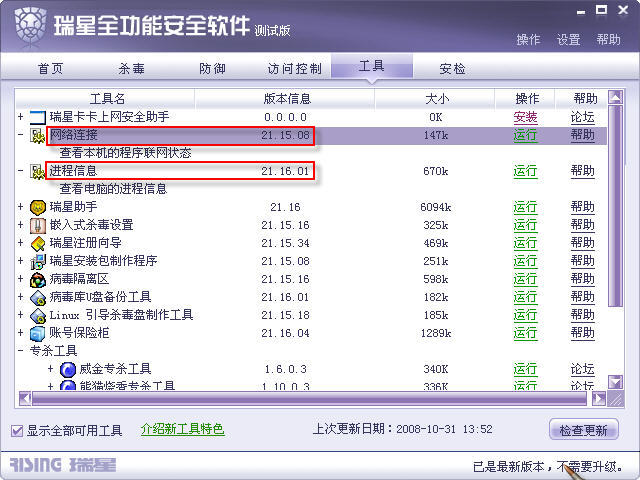
Task: Click size value 6094k
Action: coord(436,208)
